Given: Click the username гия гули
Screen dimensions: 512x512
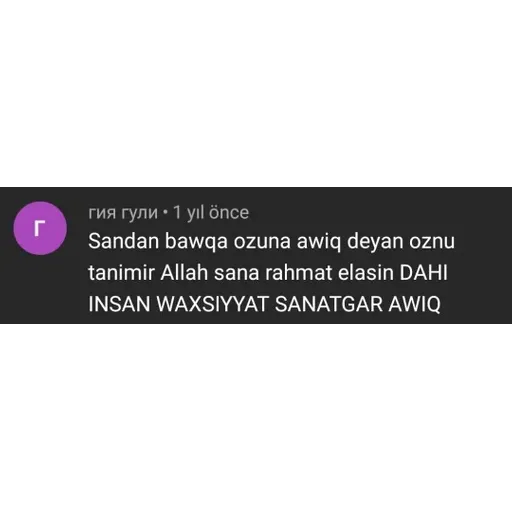Looking at the screenshot, I should (x=123, y=212).
